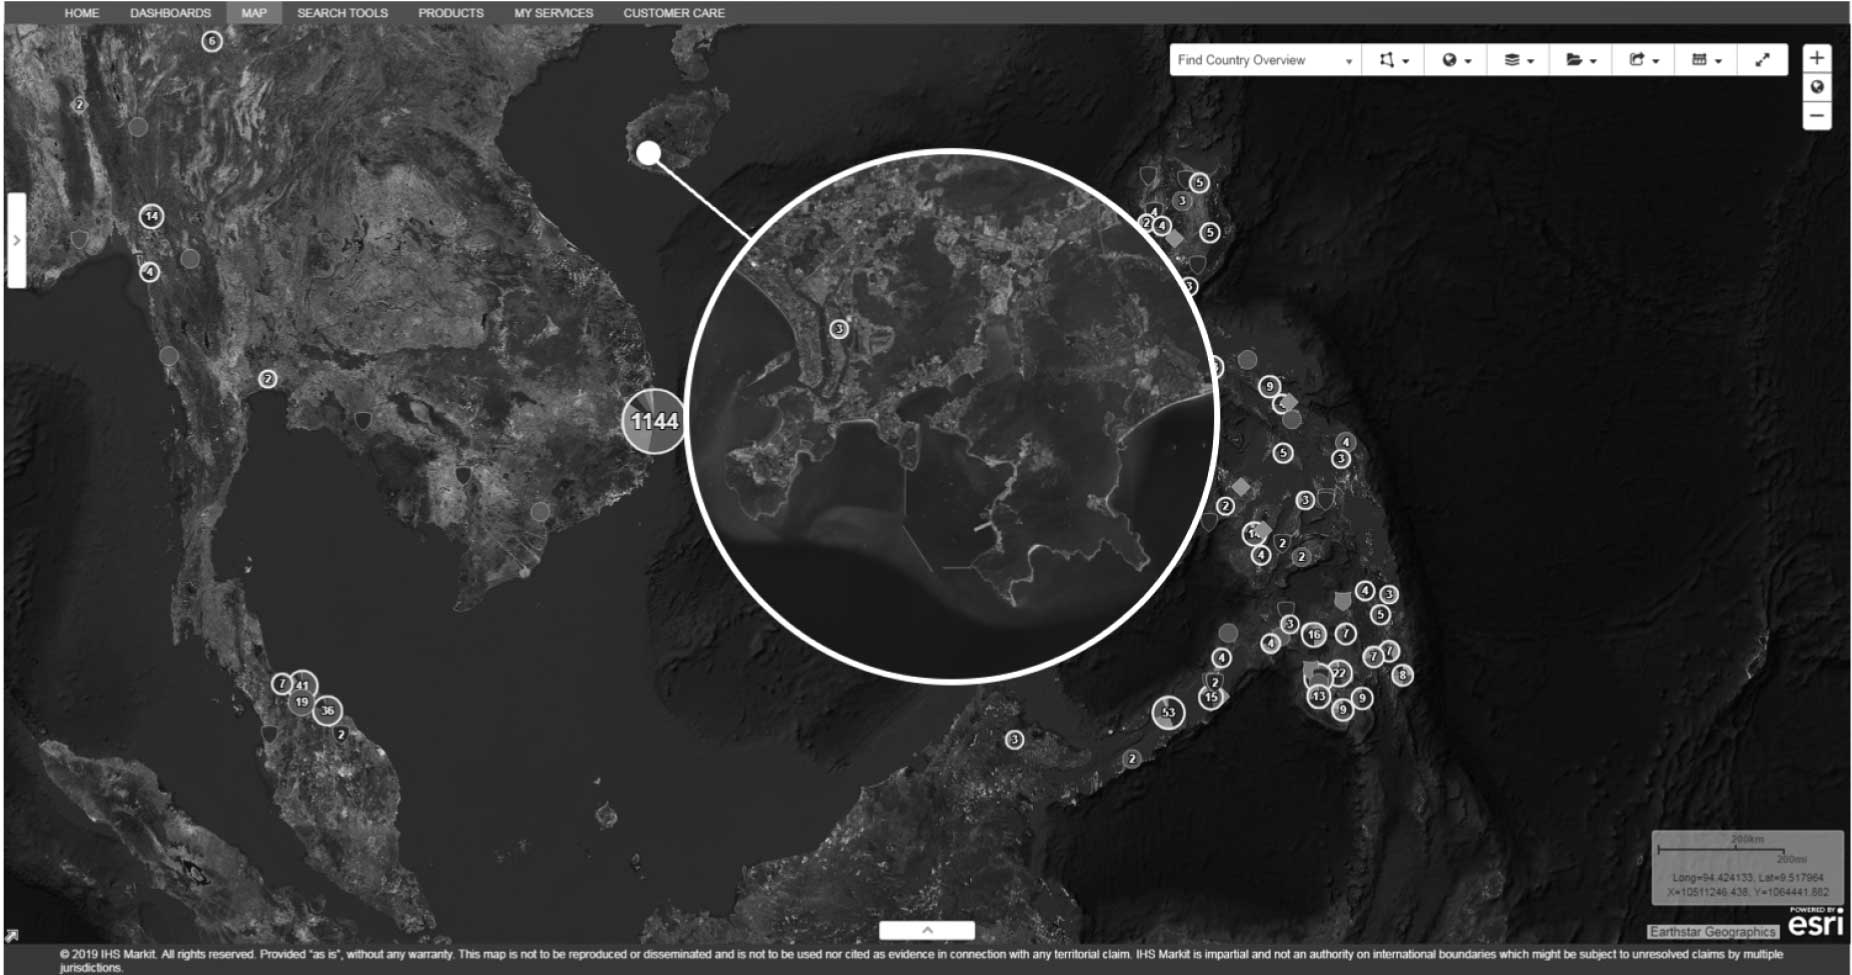The width and height of the screenshot is (1852, 975).
Task: Open the SEARCH TOOLS menu
Action: (x=342, y=13)
